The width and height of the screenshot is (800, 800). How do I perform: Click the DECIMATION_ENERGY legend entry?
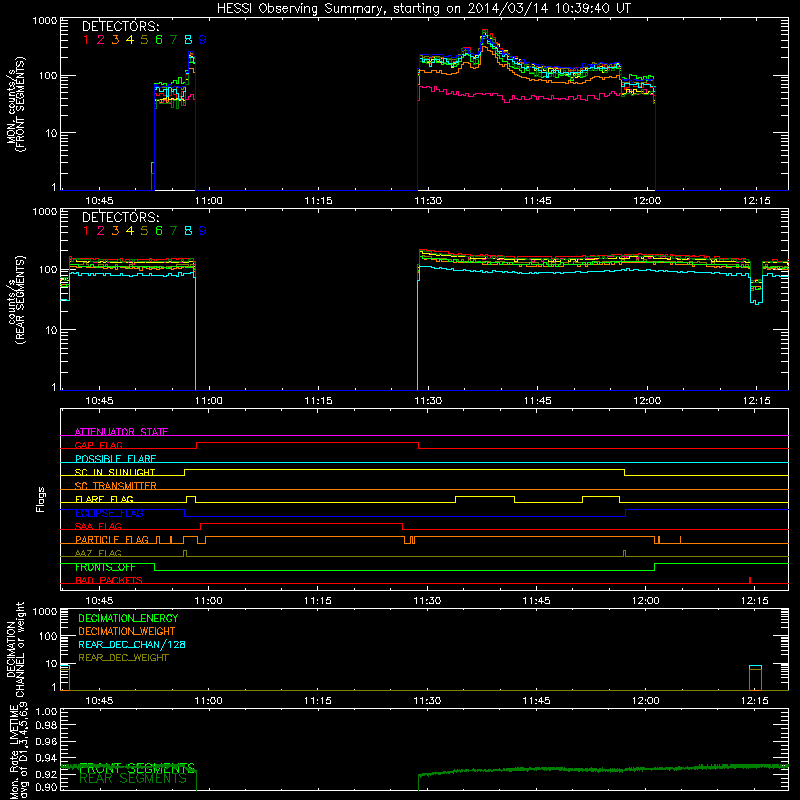128,618
